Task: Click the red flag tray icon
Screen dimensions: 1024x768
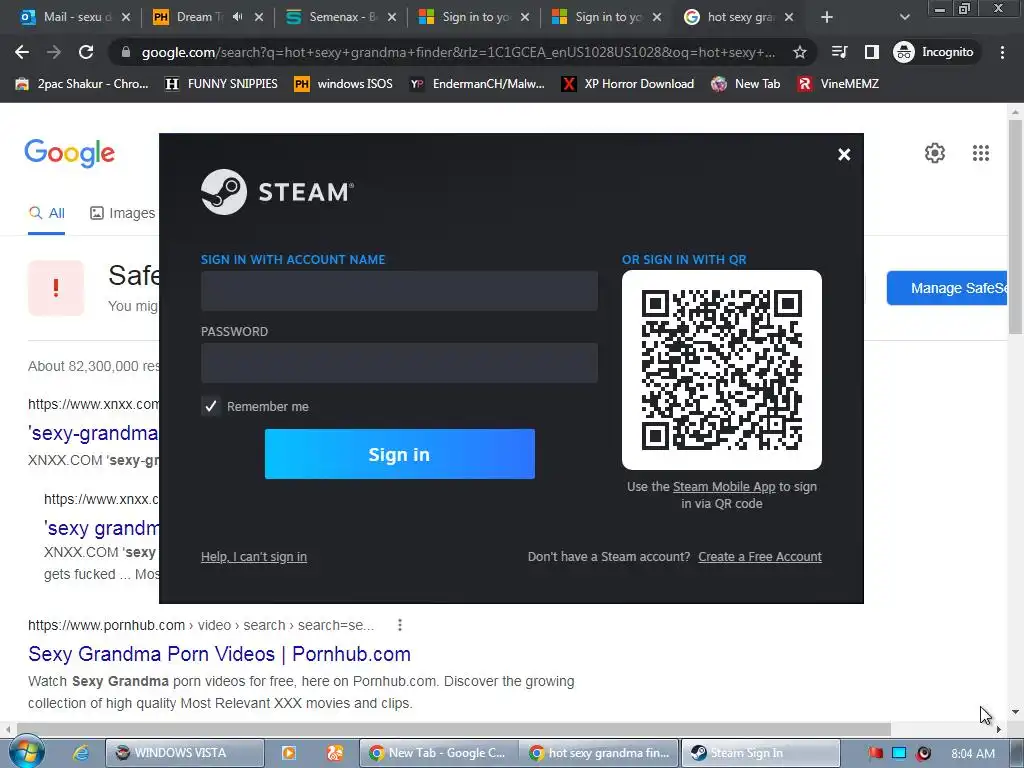Action: pyautogui.click(x=875, y=753)
